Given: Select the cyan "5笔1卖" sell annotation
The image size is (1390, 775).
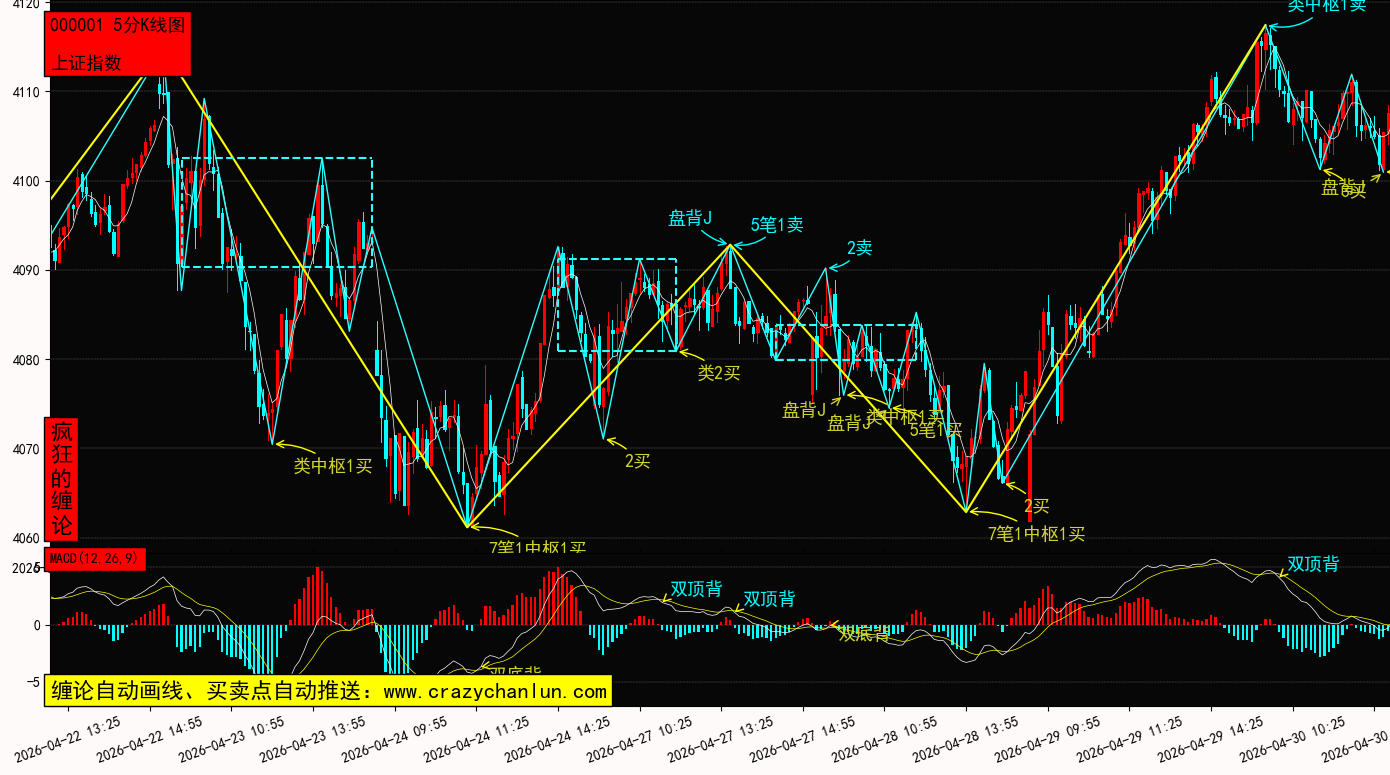Looking at the screenshot, I should (x=777, y=225).
